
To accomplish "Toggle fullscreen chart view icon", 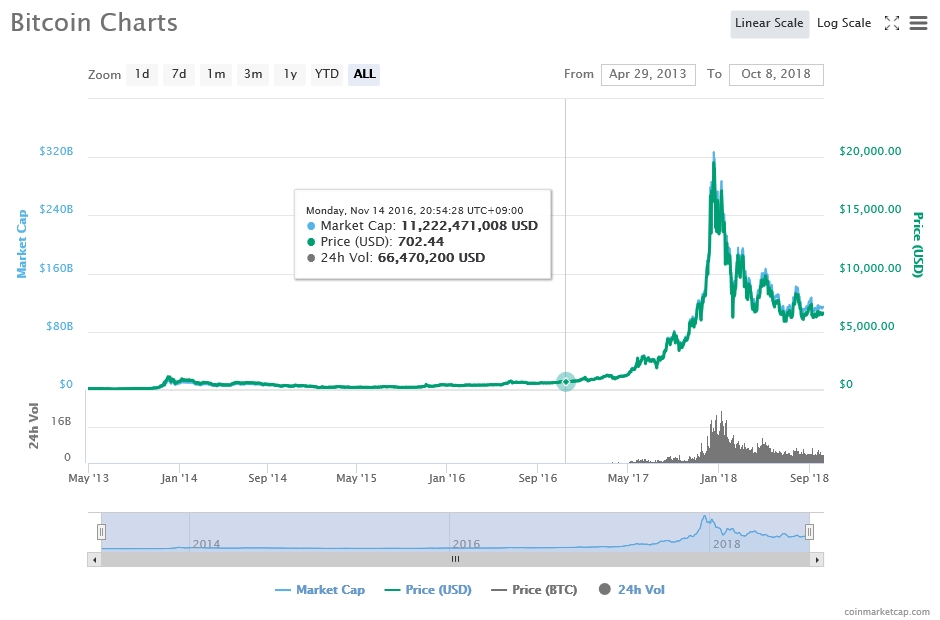I will [x=892, y=23].
